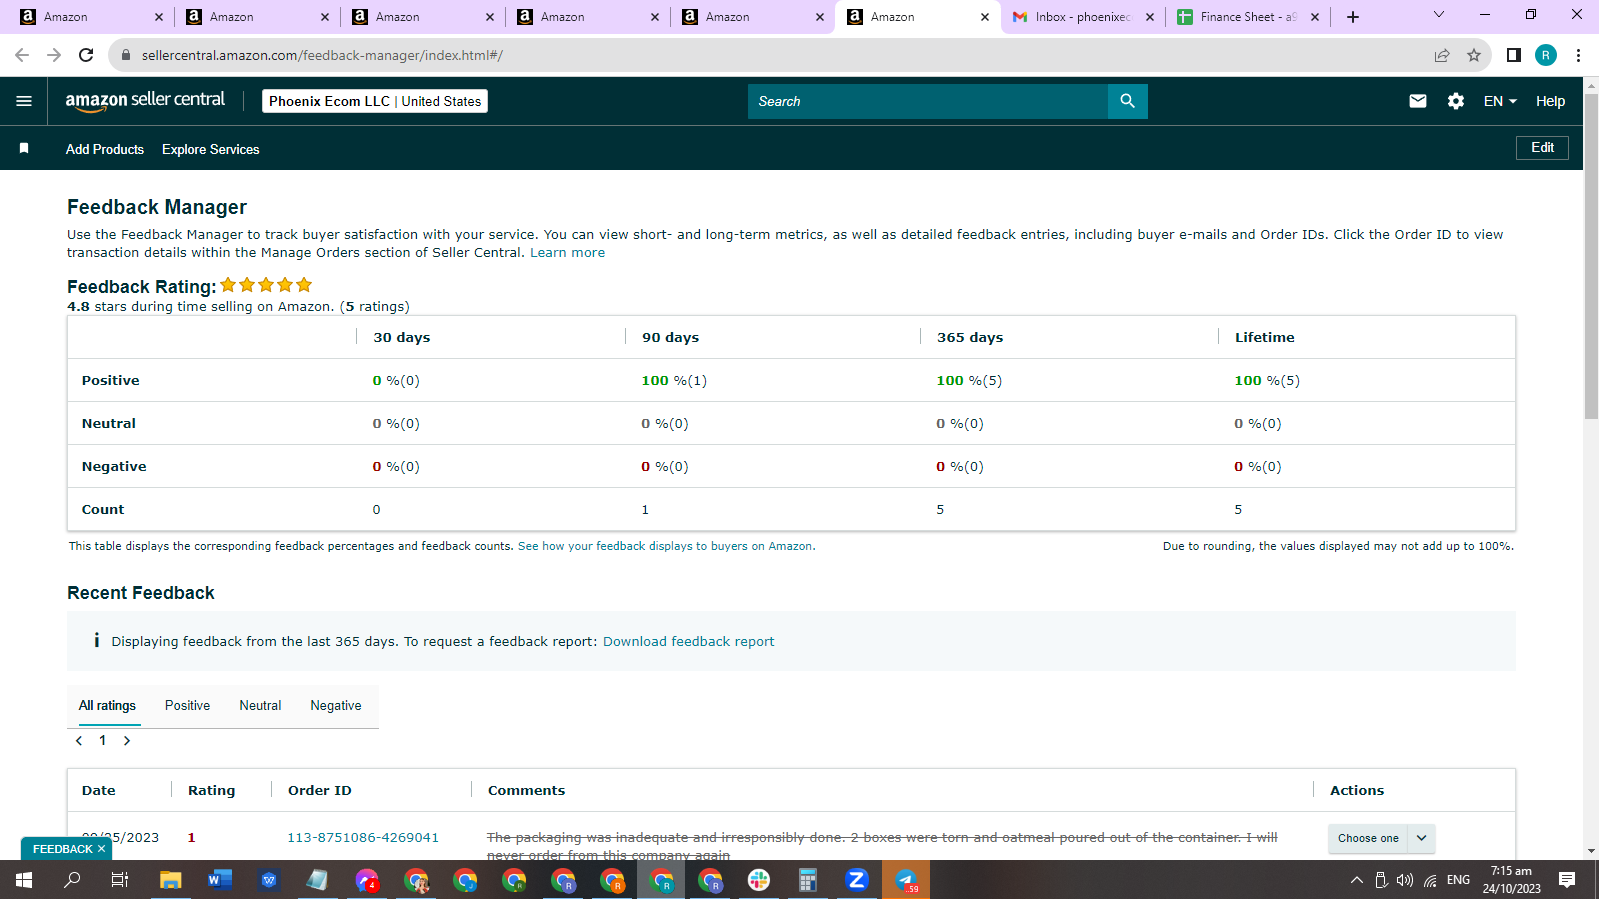
Task: Click the Learn more link
Action: click(x=567, y=253)
